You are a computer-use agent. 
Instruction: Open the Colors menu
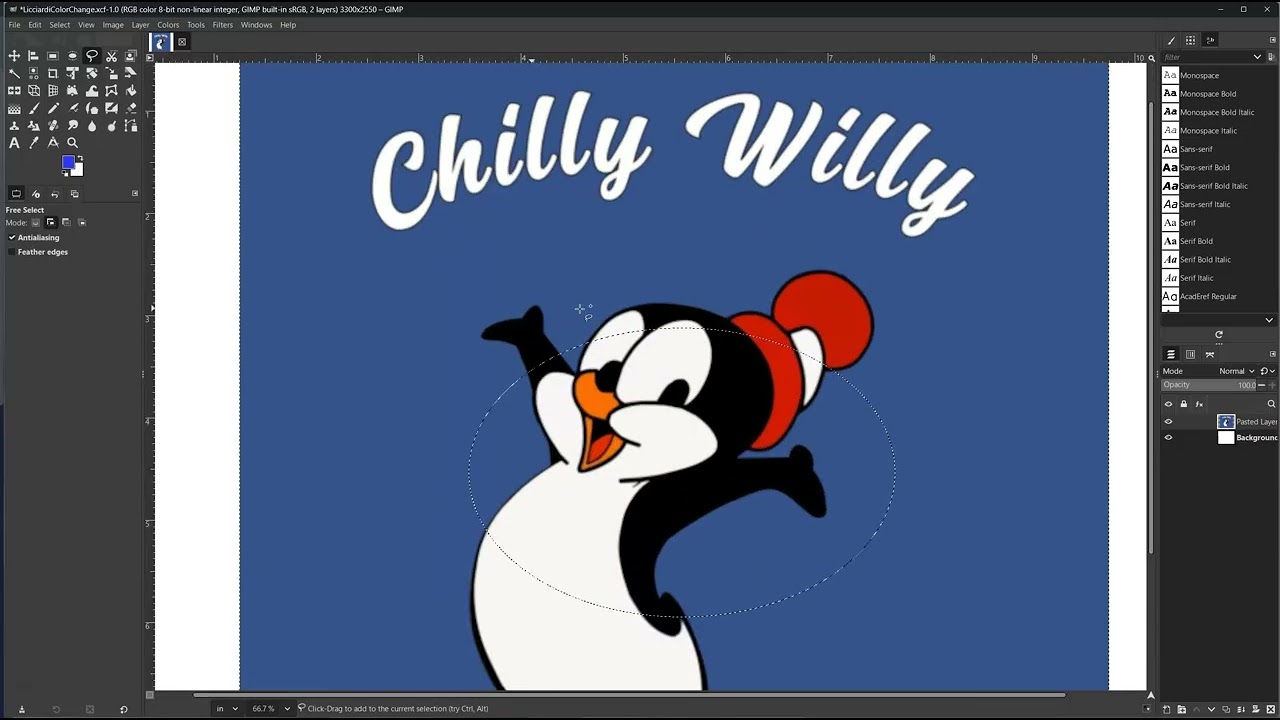[168, 25]
